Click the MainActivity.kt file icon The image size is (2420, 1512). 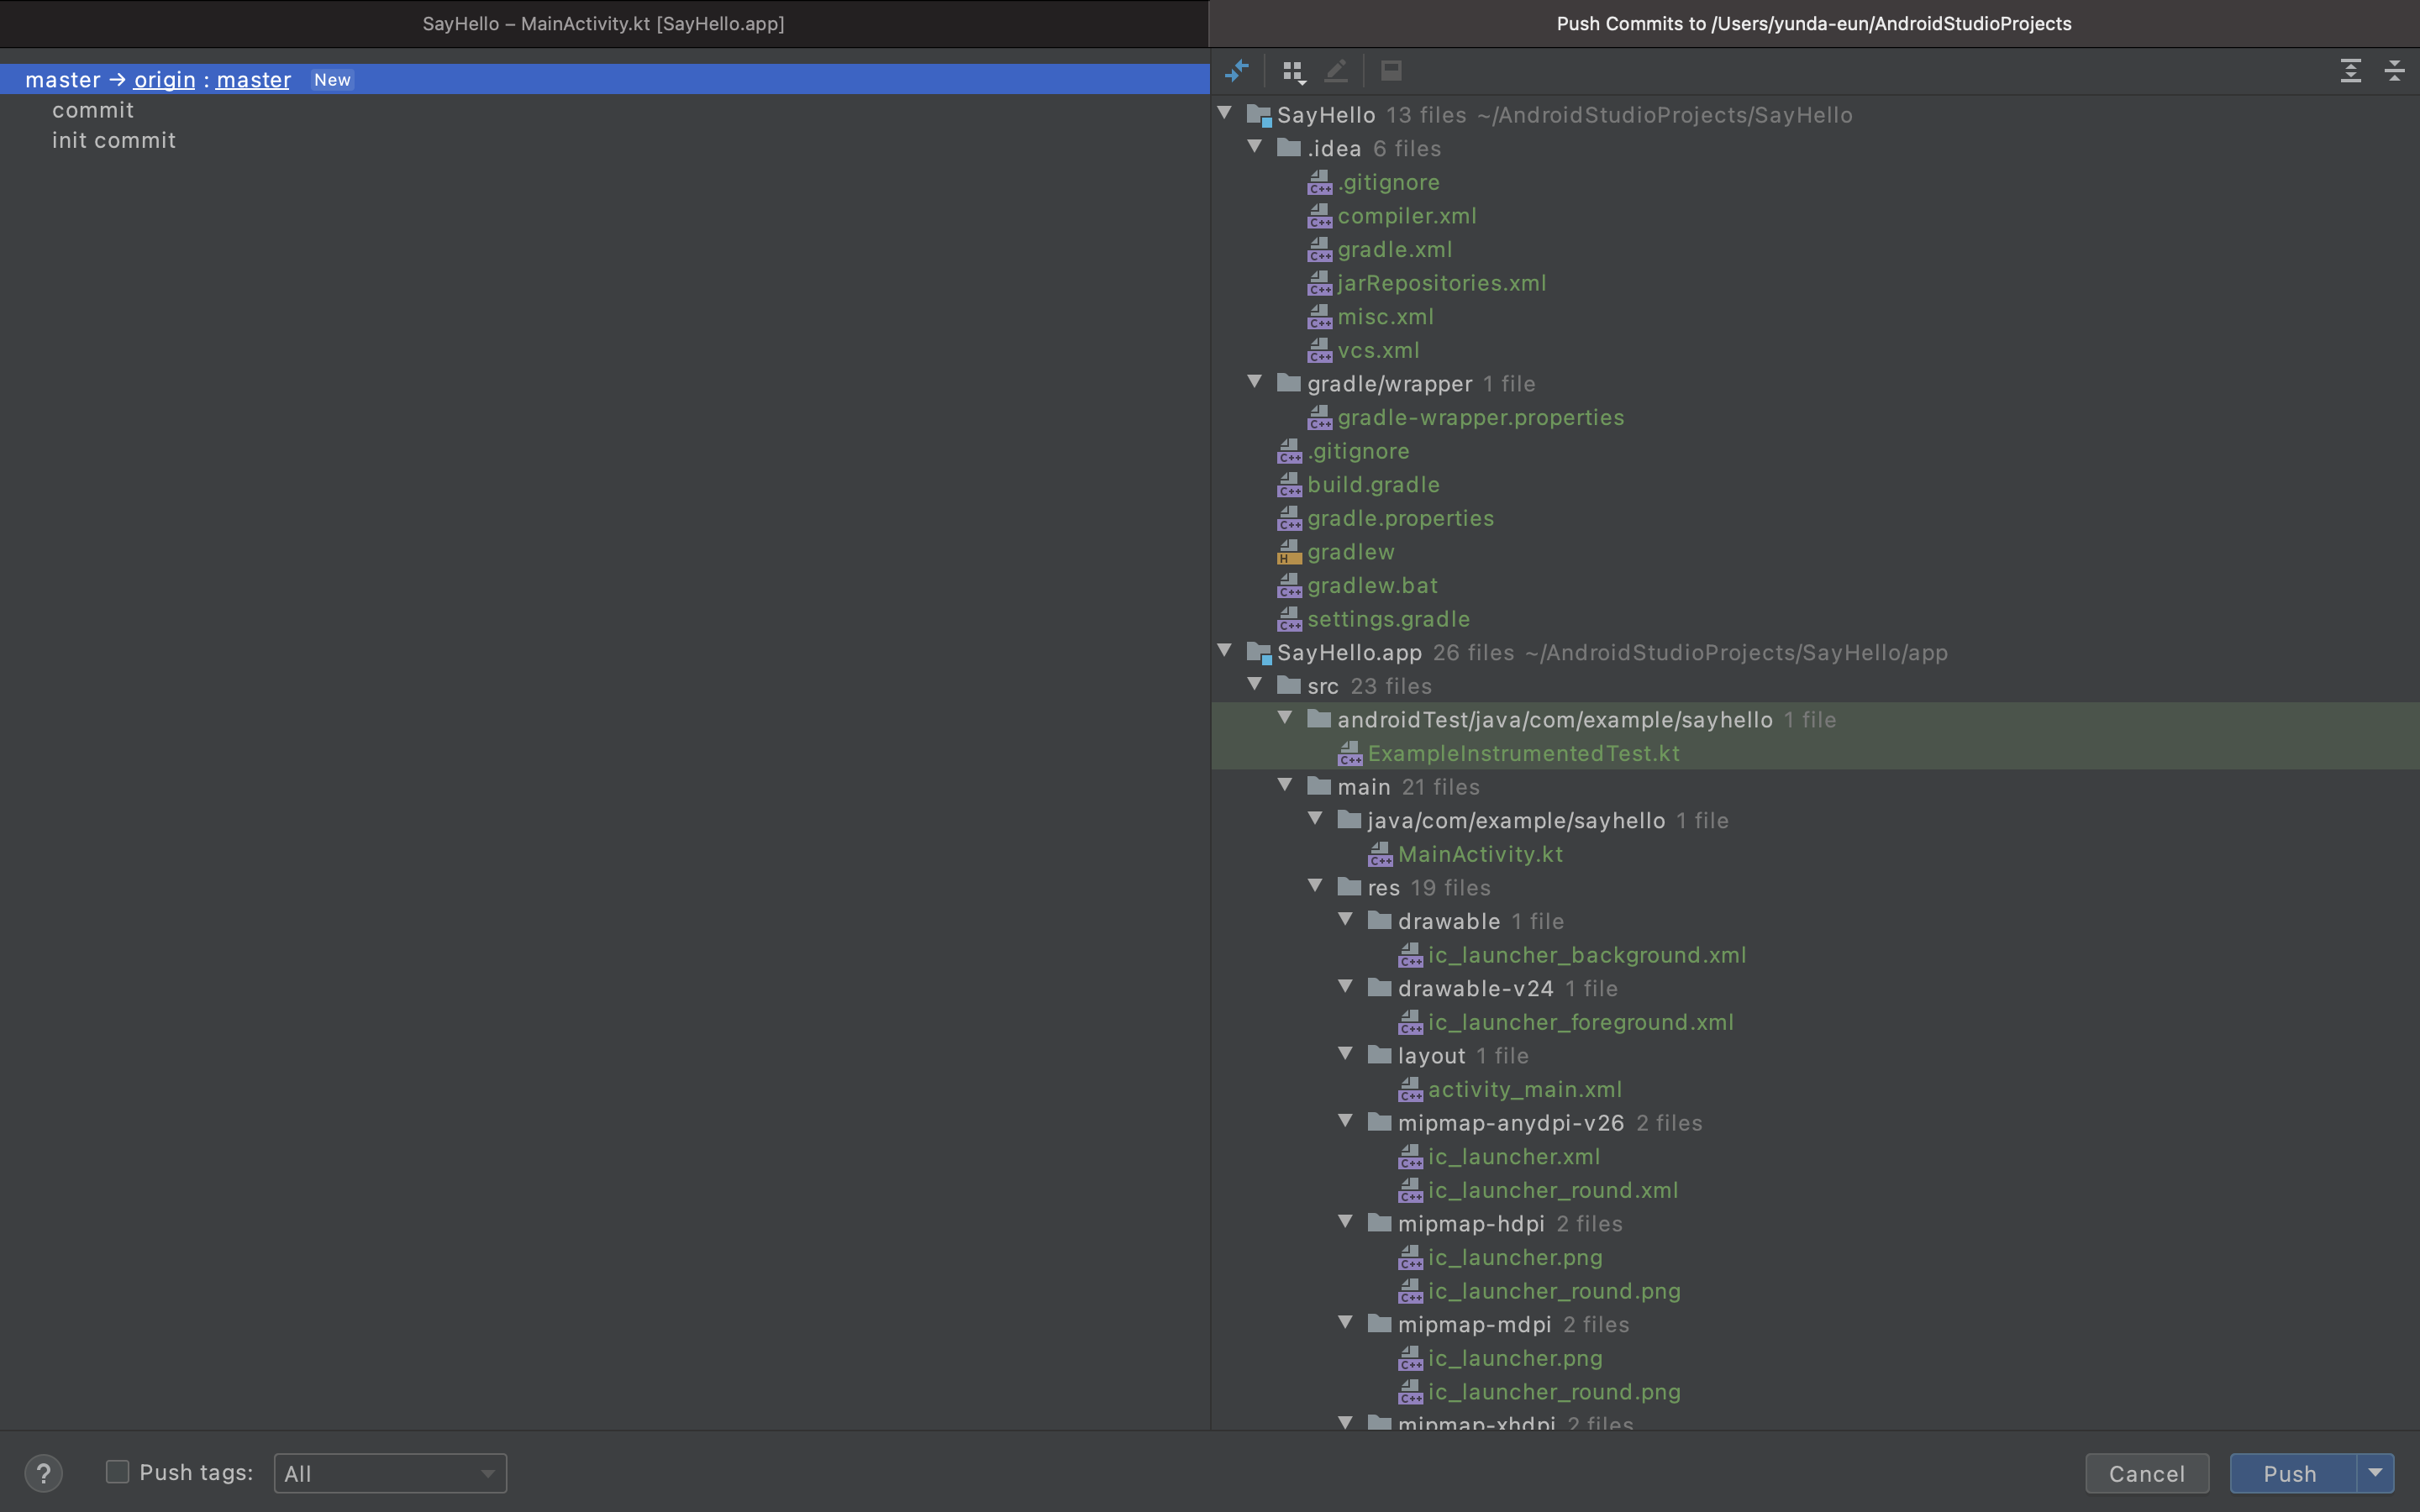pyautogui.click(x=1380, y=854)
